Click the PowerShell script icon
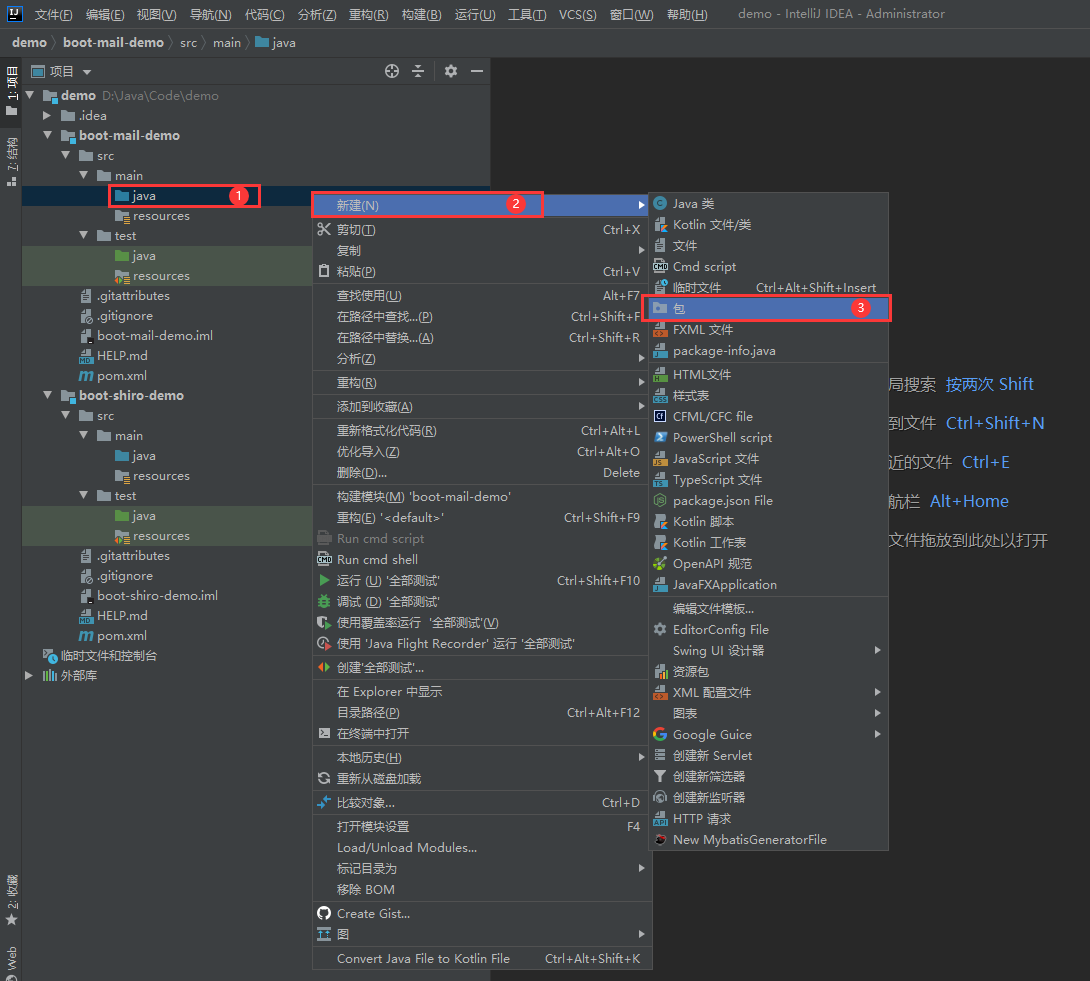1090x981 pixels. pyautogui.click(x=660, y=437)
